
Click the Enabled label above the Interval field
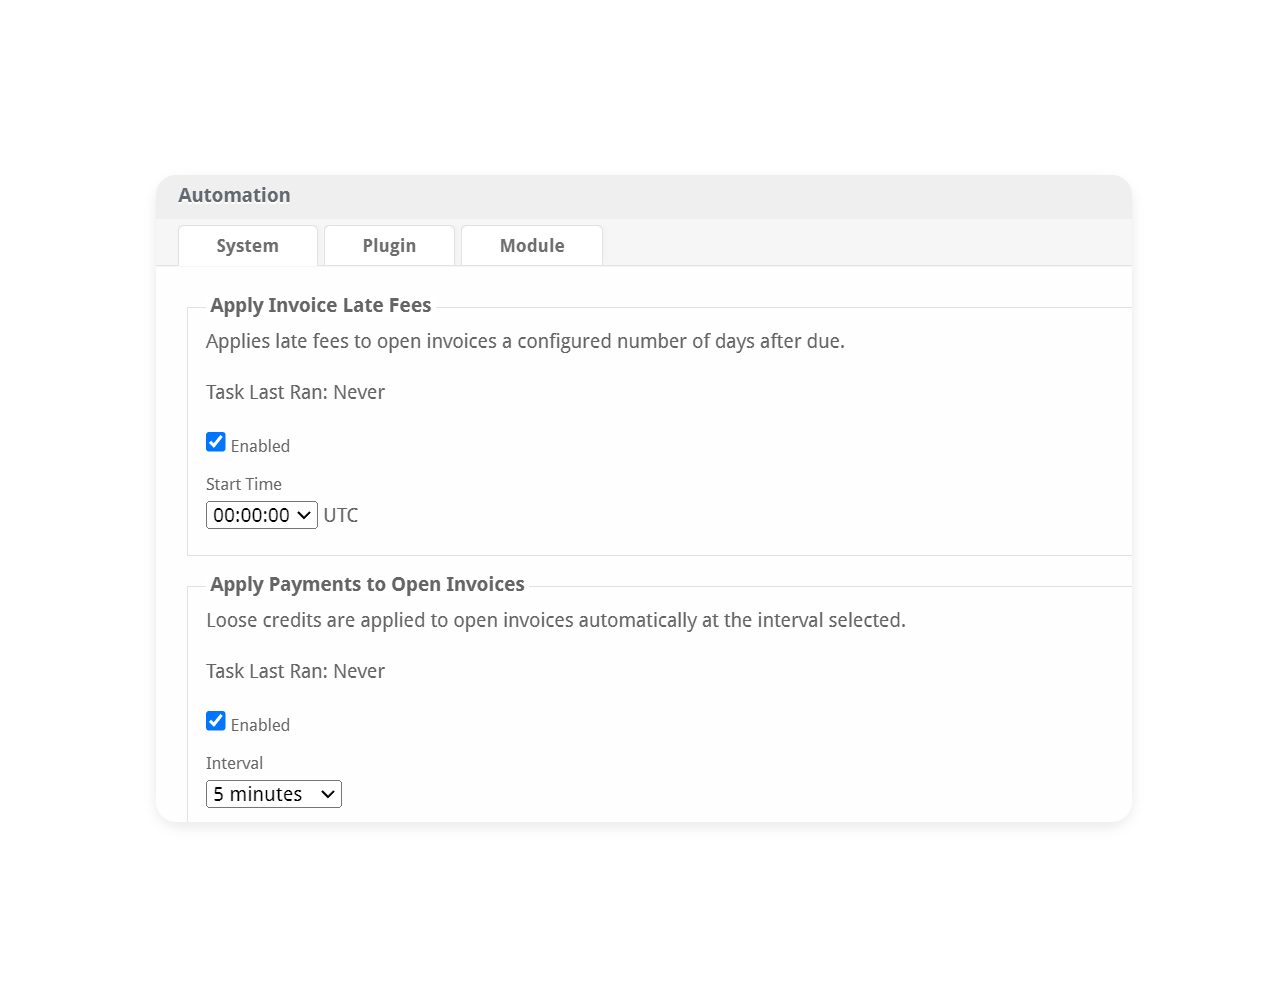[260, 725]
